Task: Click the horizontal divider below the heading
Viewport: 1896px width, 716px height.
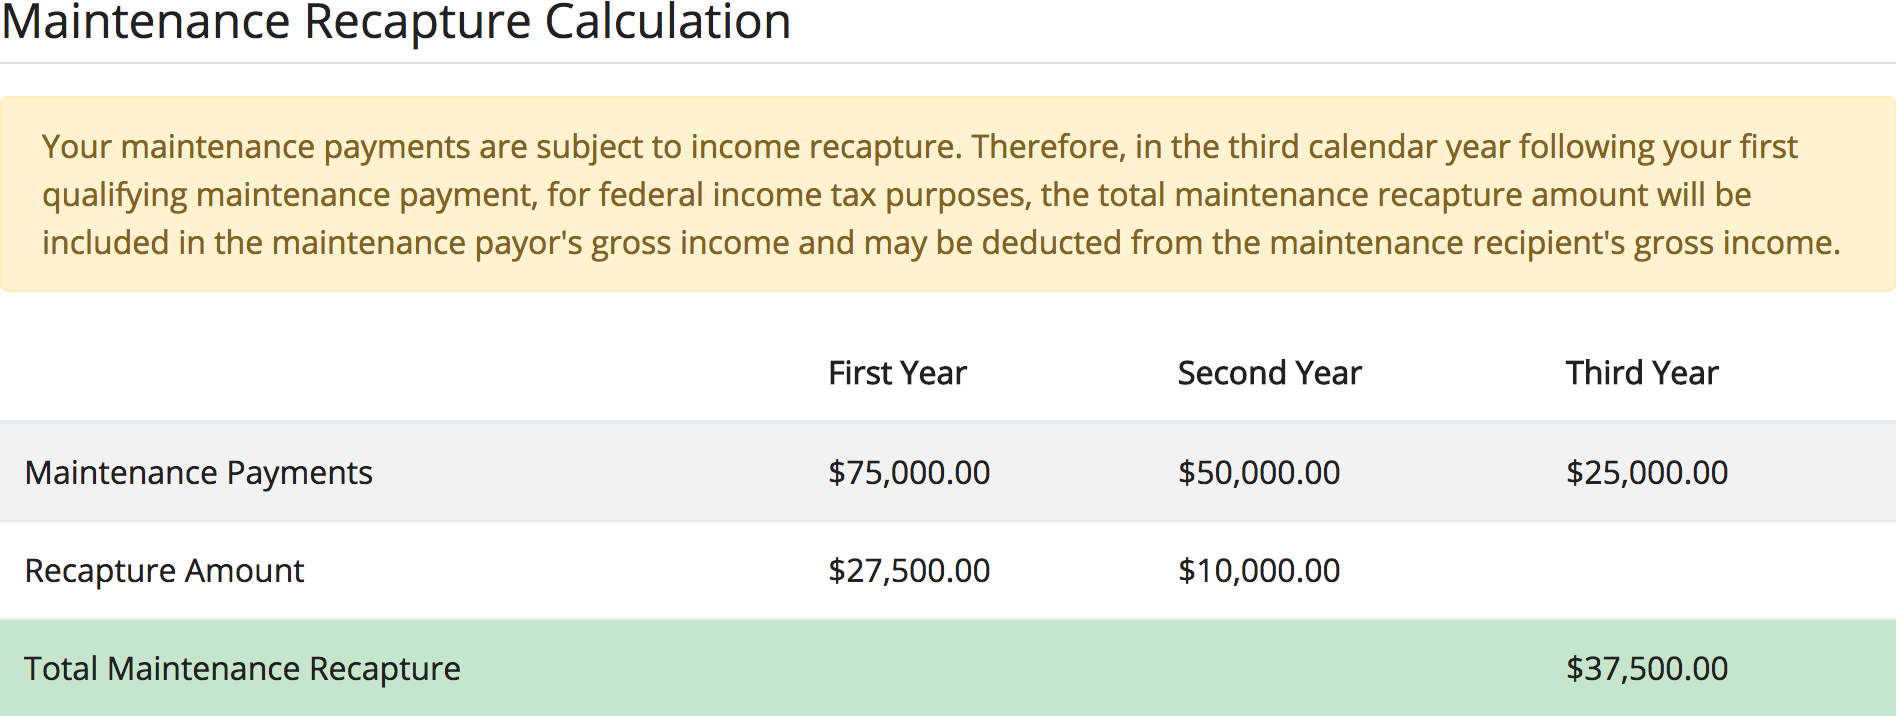Action: [x=948, y=63]
